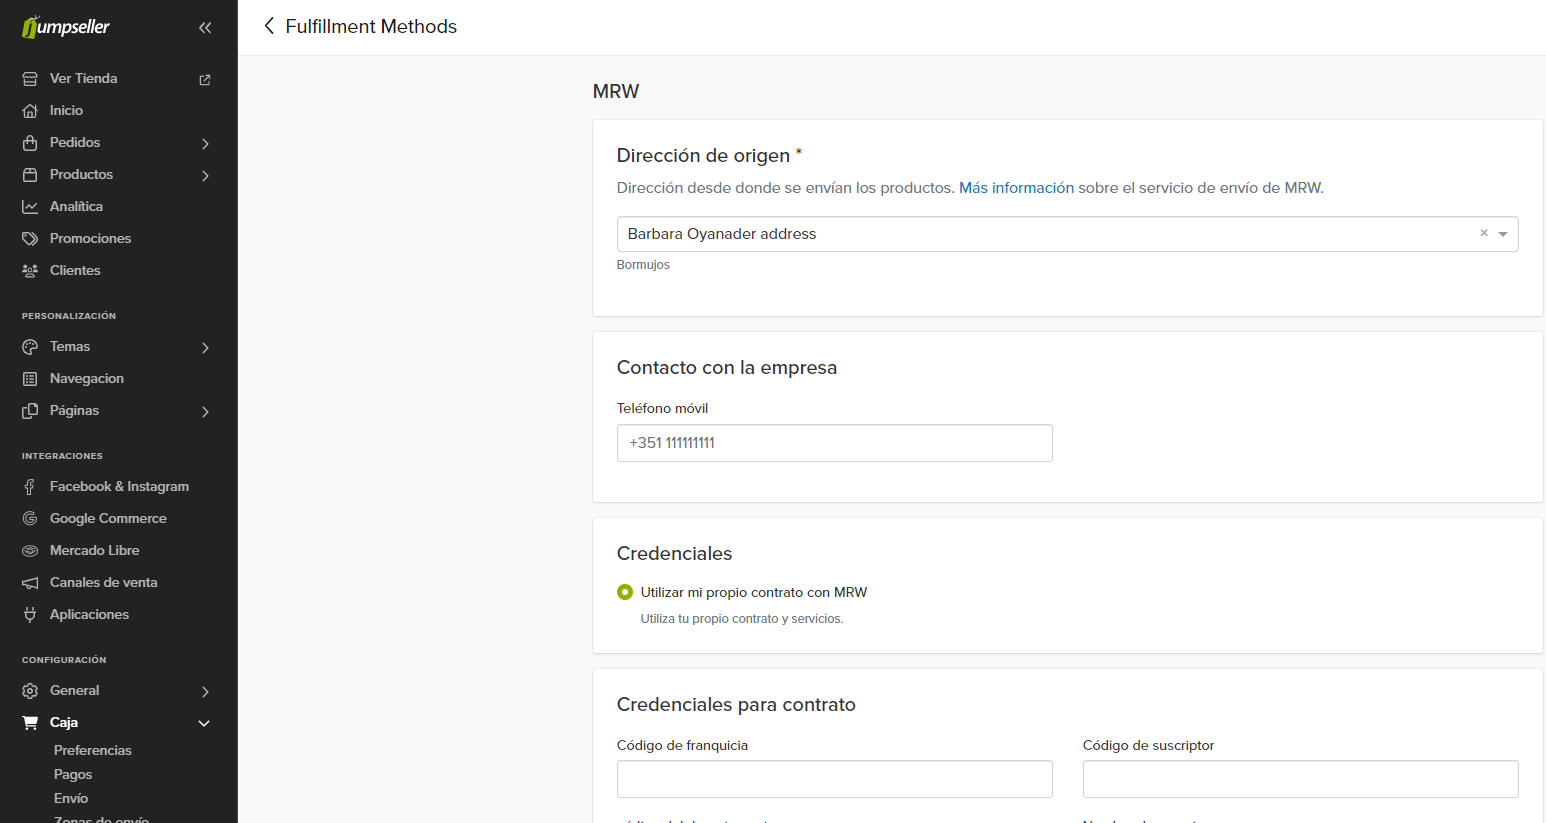Expand the Pedidos submenu
The height and width of the screenshot is (823, 1546).
coord(205,143)
